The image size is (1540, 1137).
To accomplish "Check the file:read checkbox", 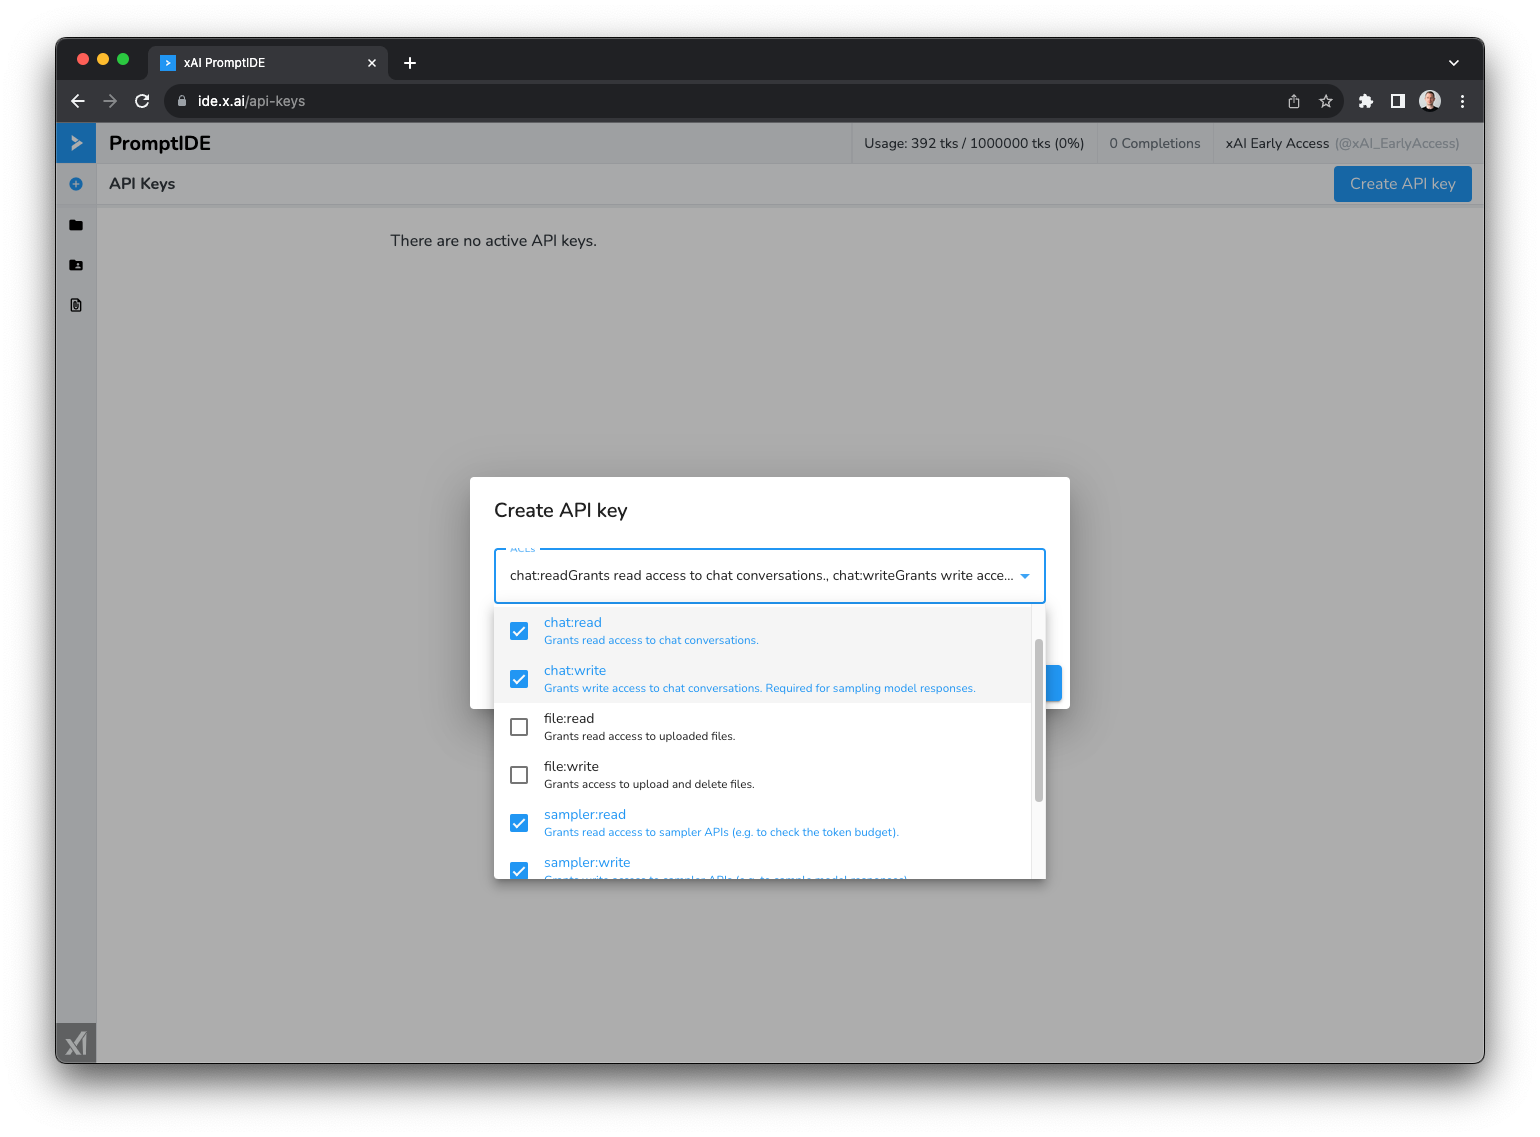I will (519, 727).
